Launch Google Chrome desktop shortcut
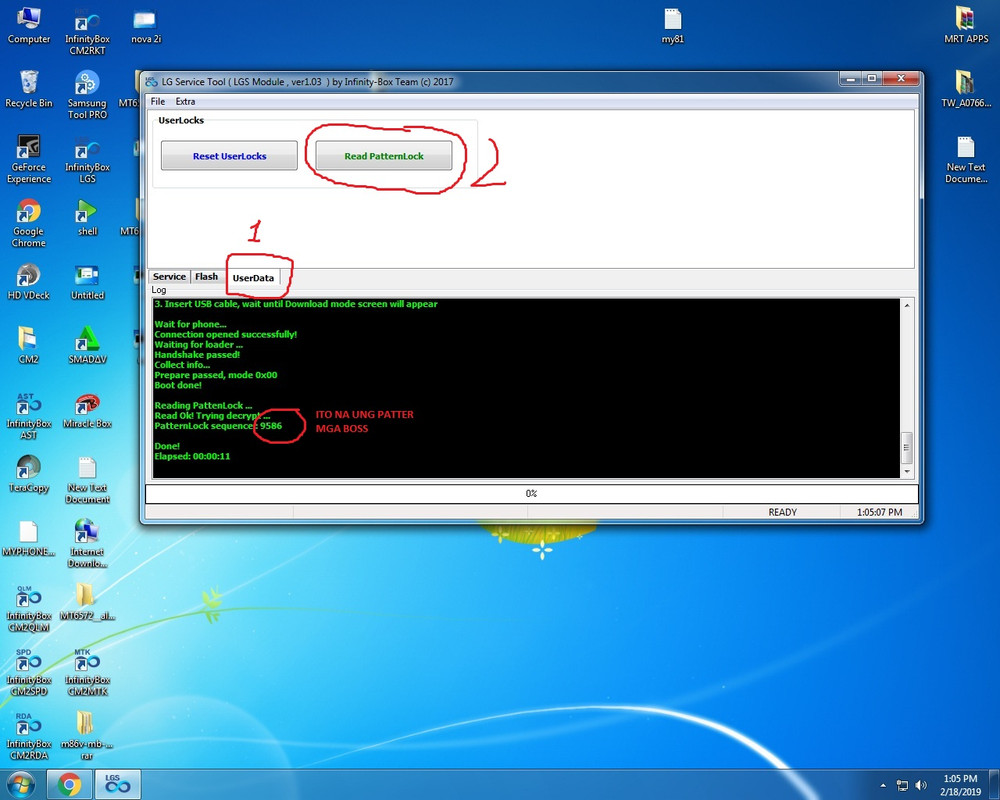This screenshot has width=1000, height=800. pos(29,223)
